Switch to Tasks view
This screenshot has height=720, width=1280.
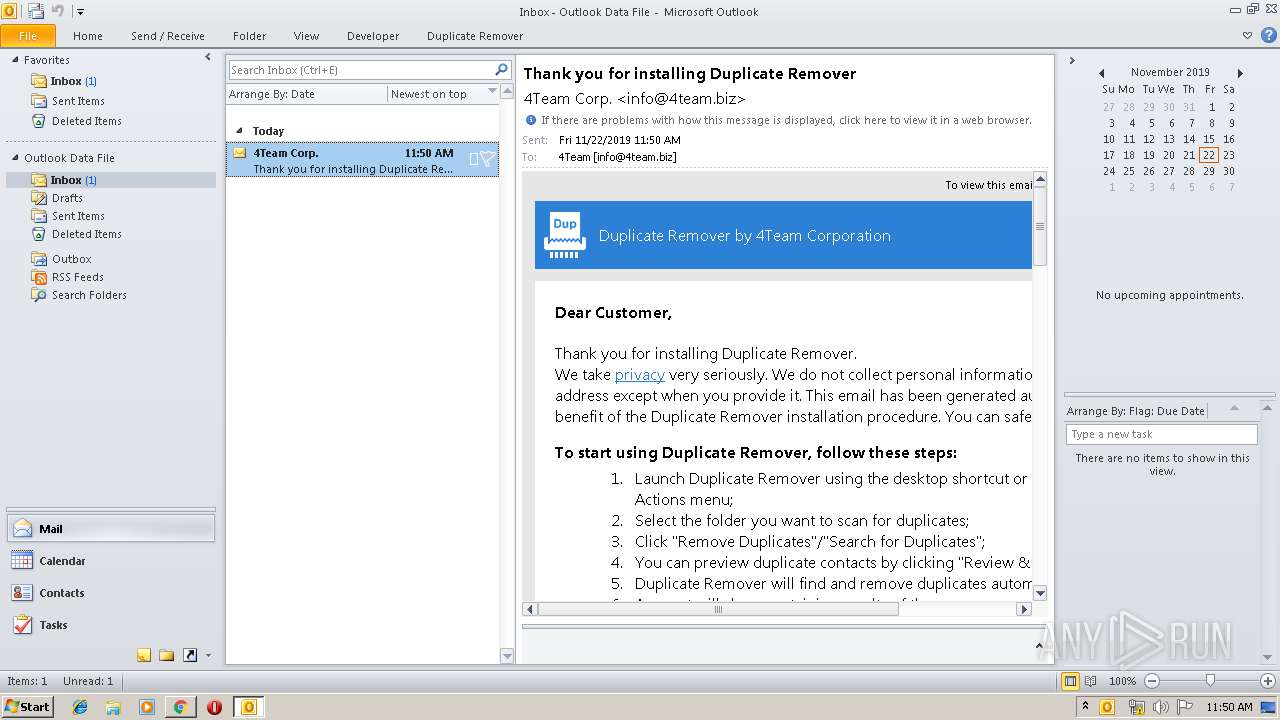(x=110, y=625)
